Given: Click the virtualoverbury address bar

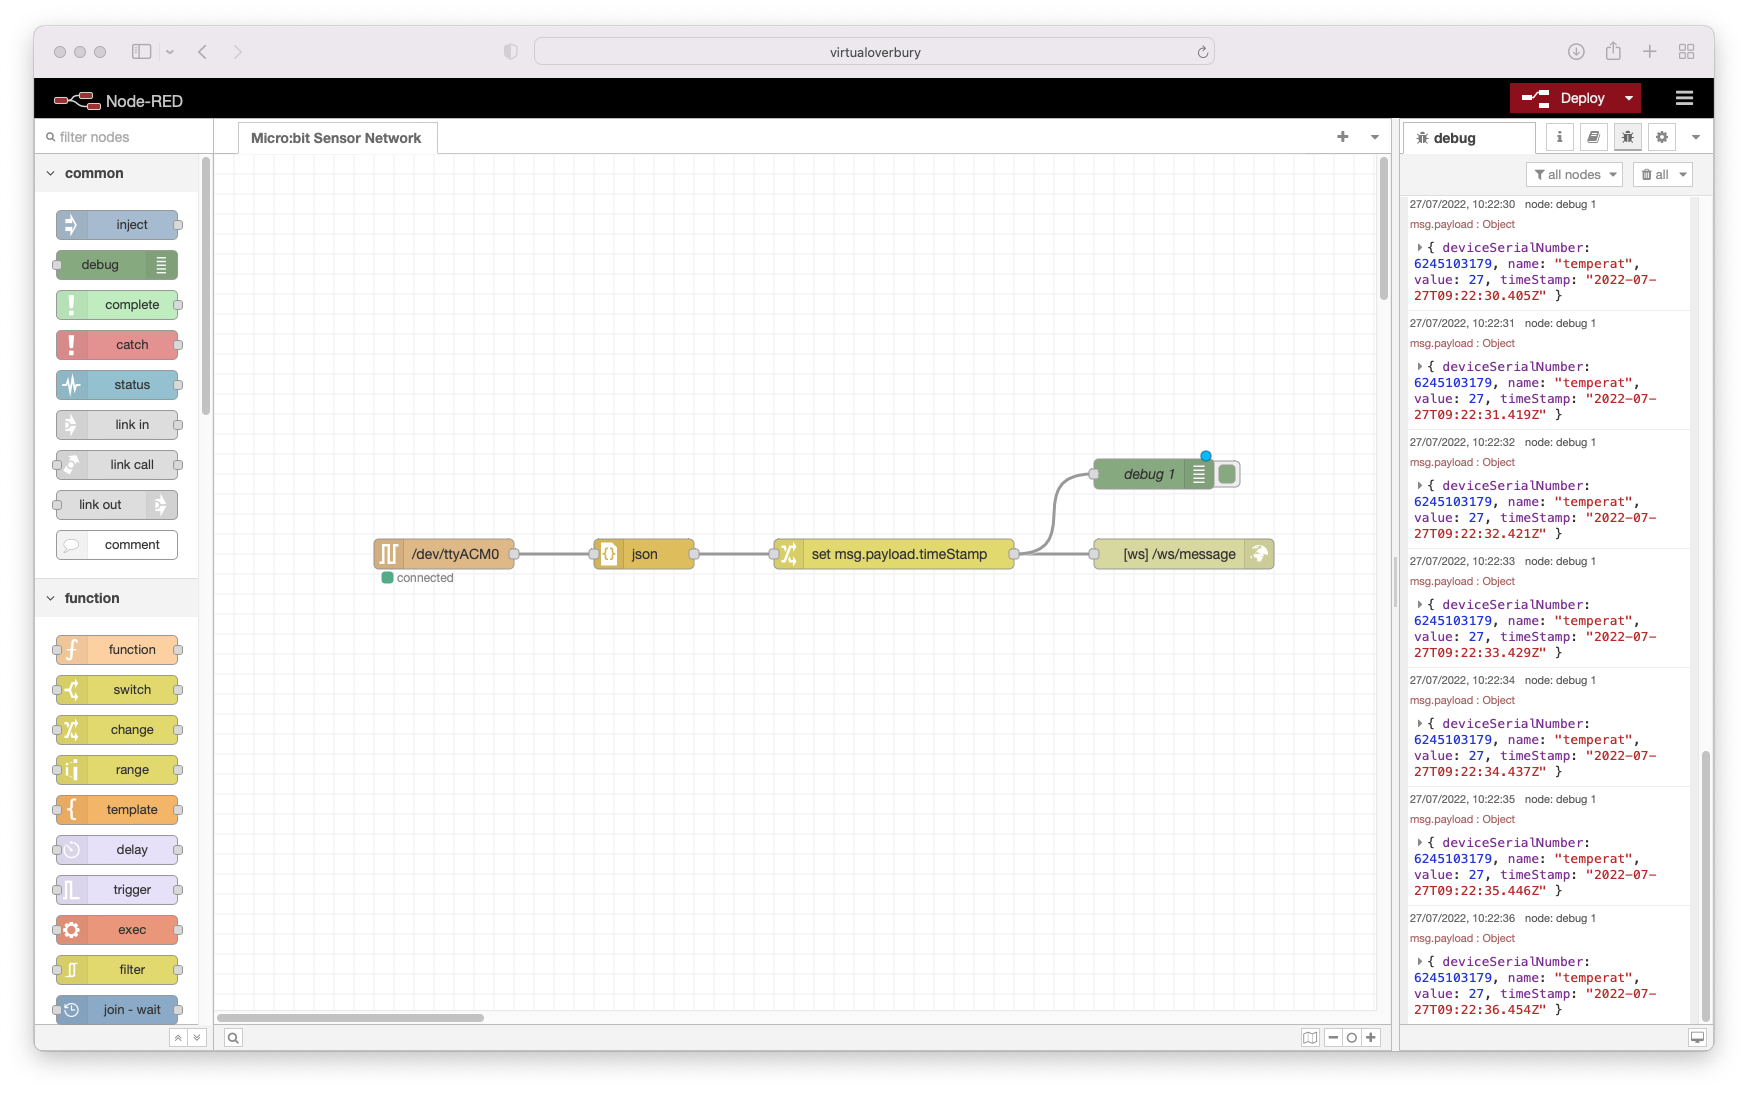Looking at the screenshot, I should pos(874,52).
